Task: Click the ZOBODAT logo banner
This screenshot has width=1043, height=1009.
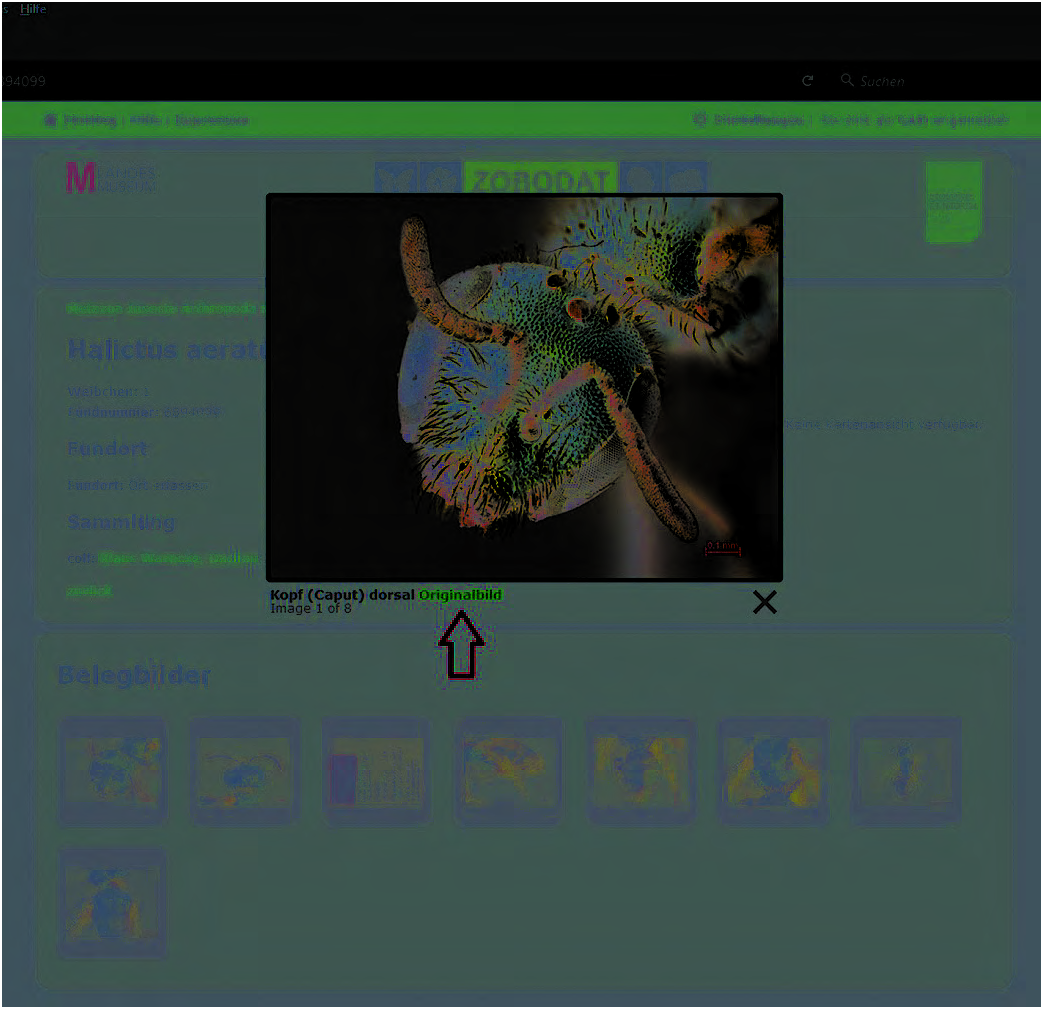Action: (540, 180)
